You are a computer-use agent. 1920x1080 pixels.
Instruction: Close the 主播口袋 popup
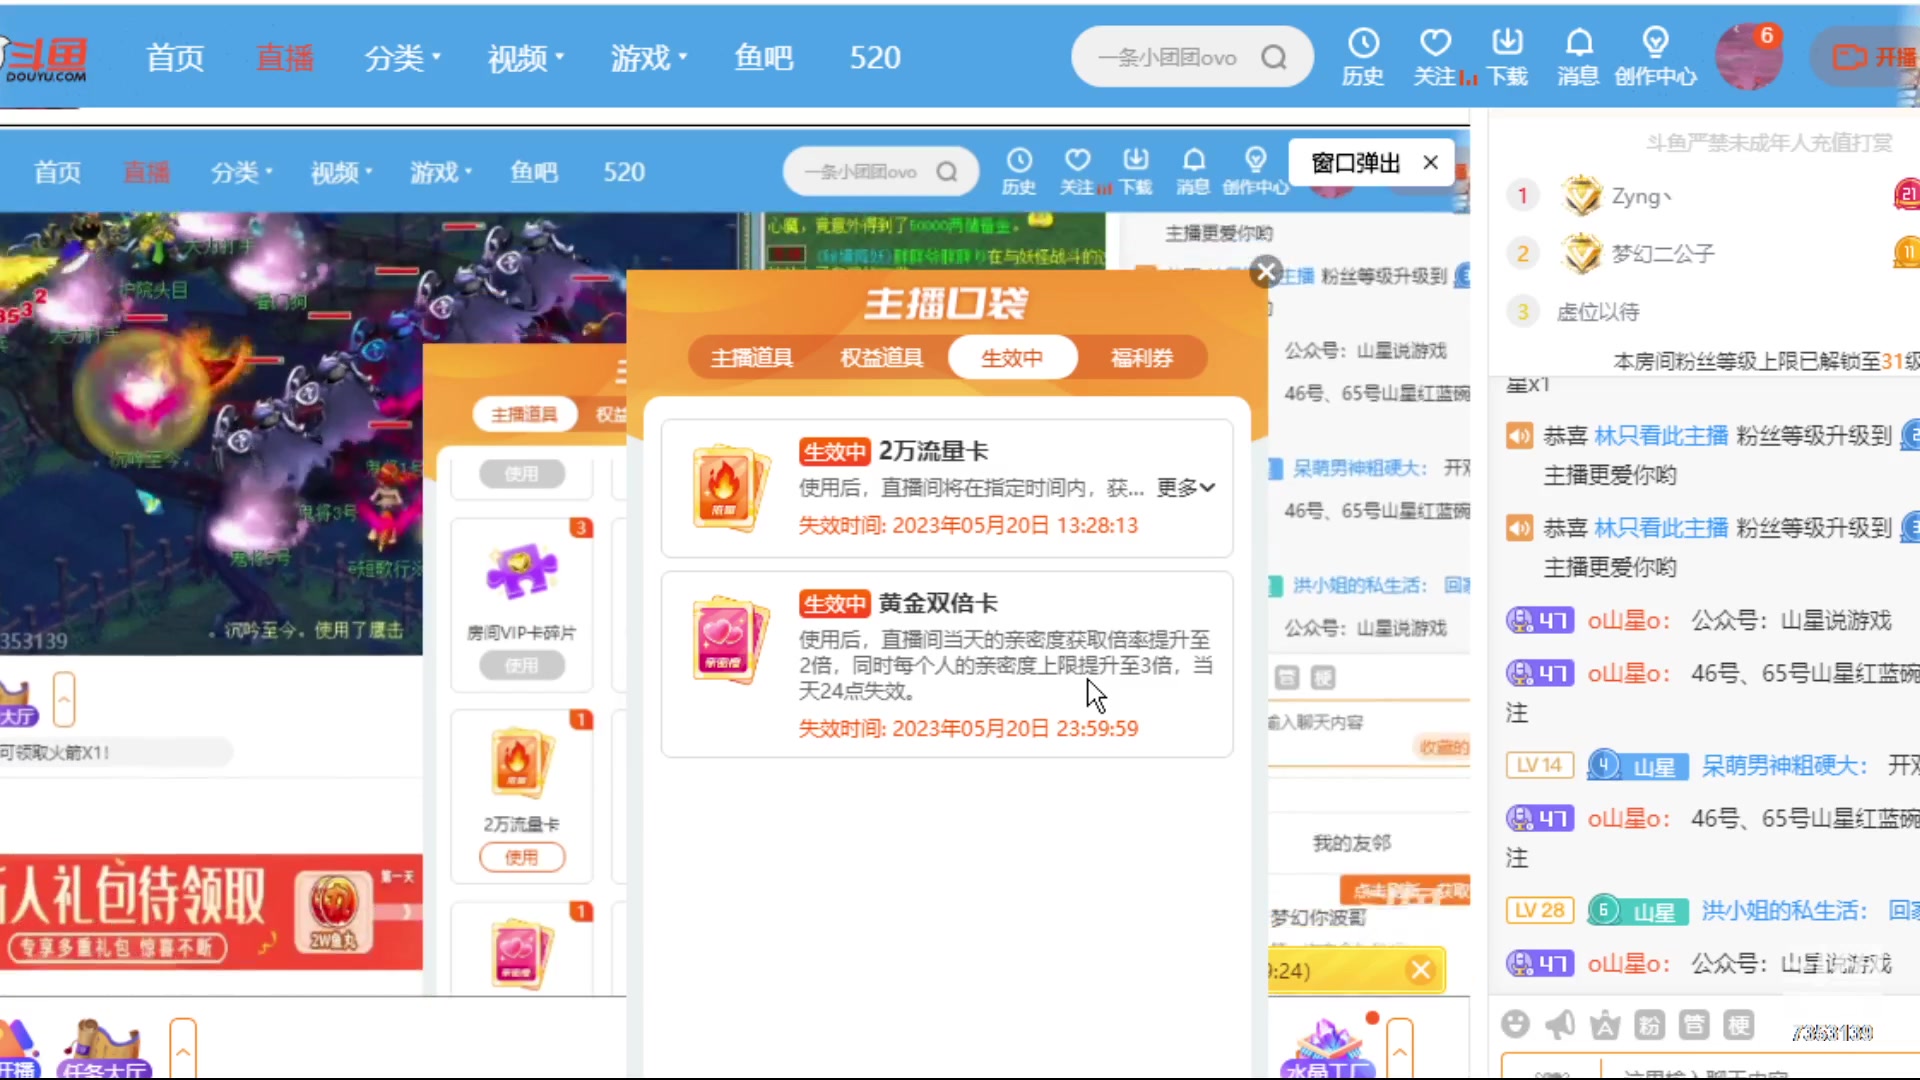tap(1266, 271)
